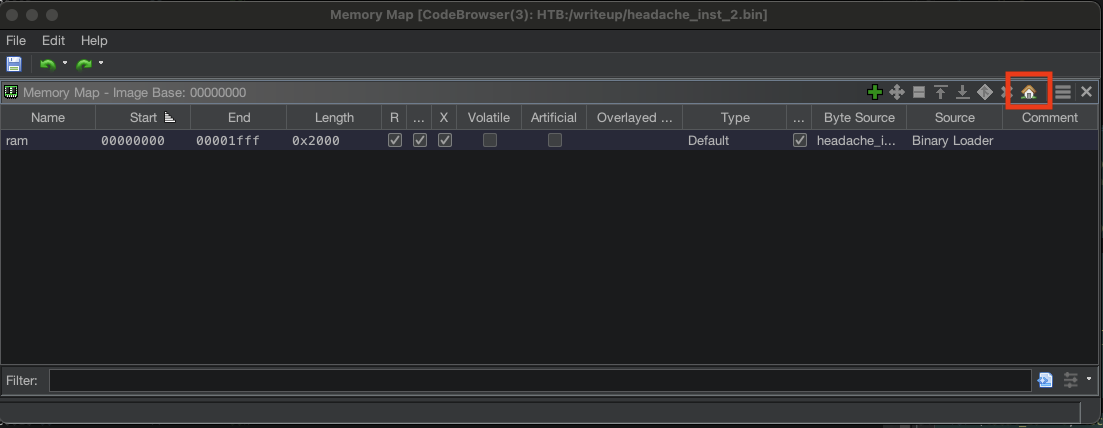
Task: Open the Undo history dropdown arrow
Action: pos(65,63)
